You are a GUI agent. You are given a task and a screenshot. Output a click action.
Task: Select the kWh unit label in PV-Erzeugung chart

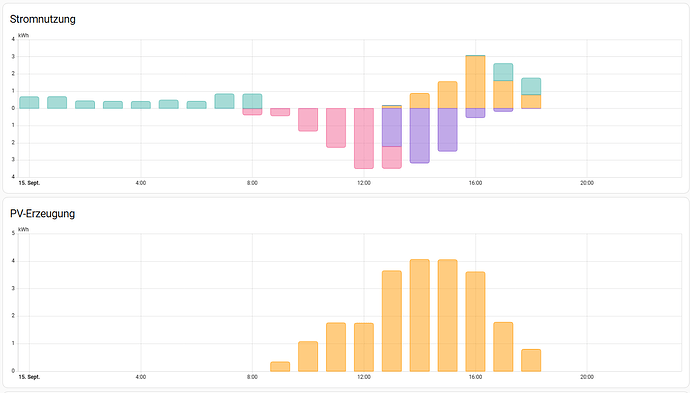(x=23, y=229)
